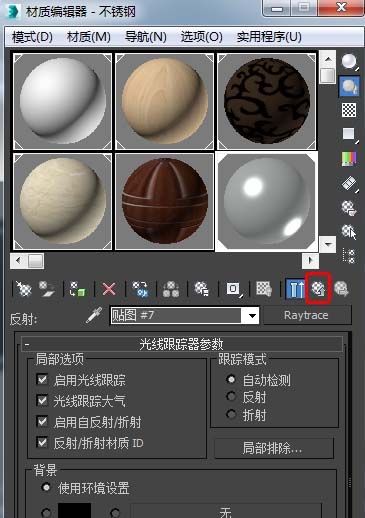This screenshot has width=365, height=518.
Task: Select 自动检测 trace mode radio
Action: (x=231, y=379)
